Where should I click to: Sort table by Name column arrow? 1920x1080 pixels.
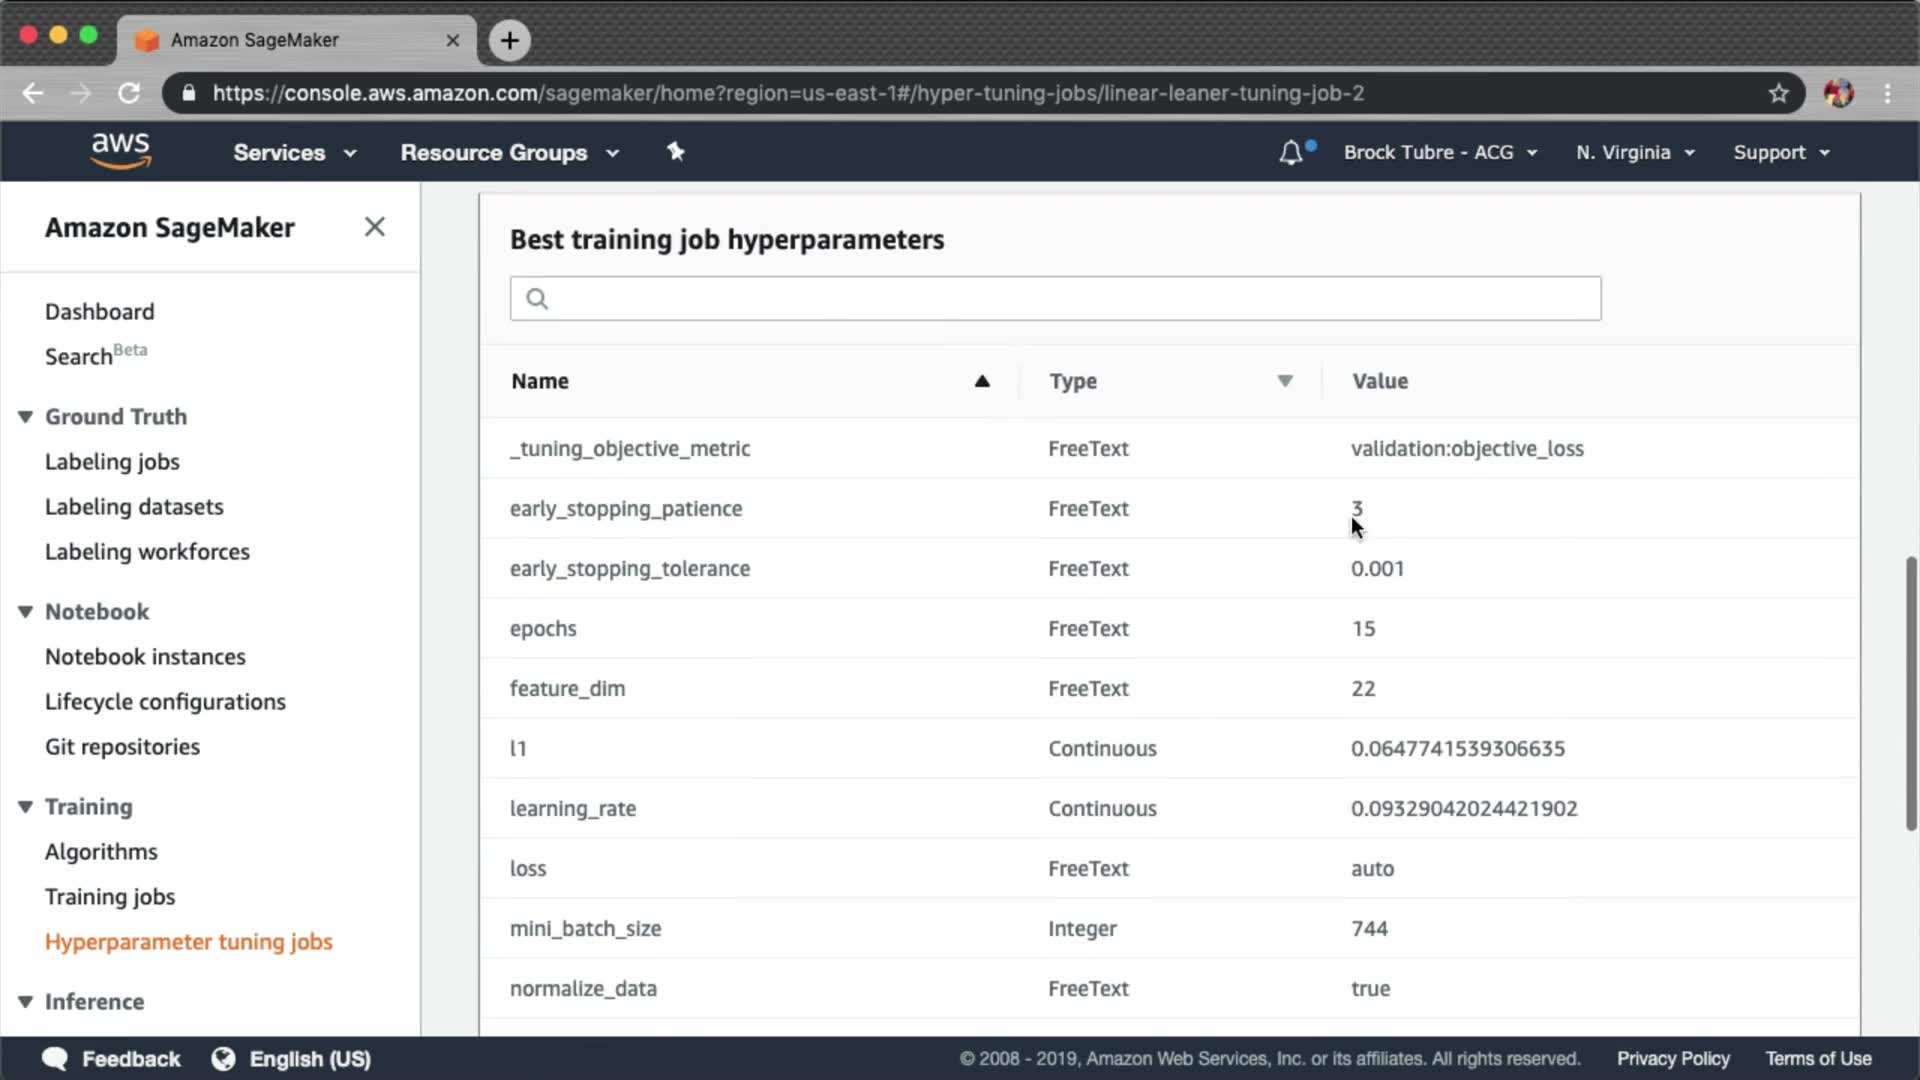click(x=982, y=381)
